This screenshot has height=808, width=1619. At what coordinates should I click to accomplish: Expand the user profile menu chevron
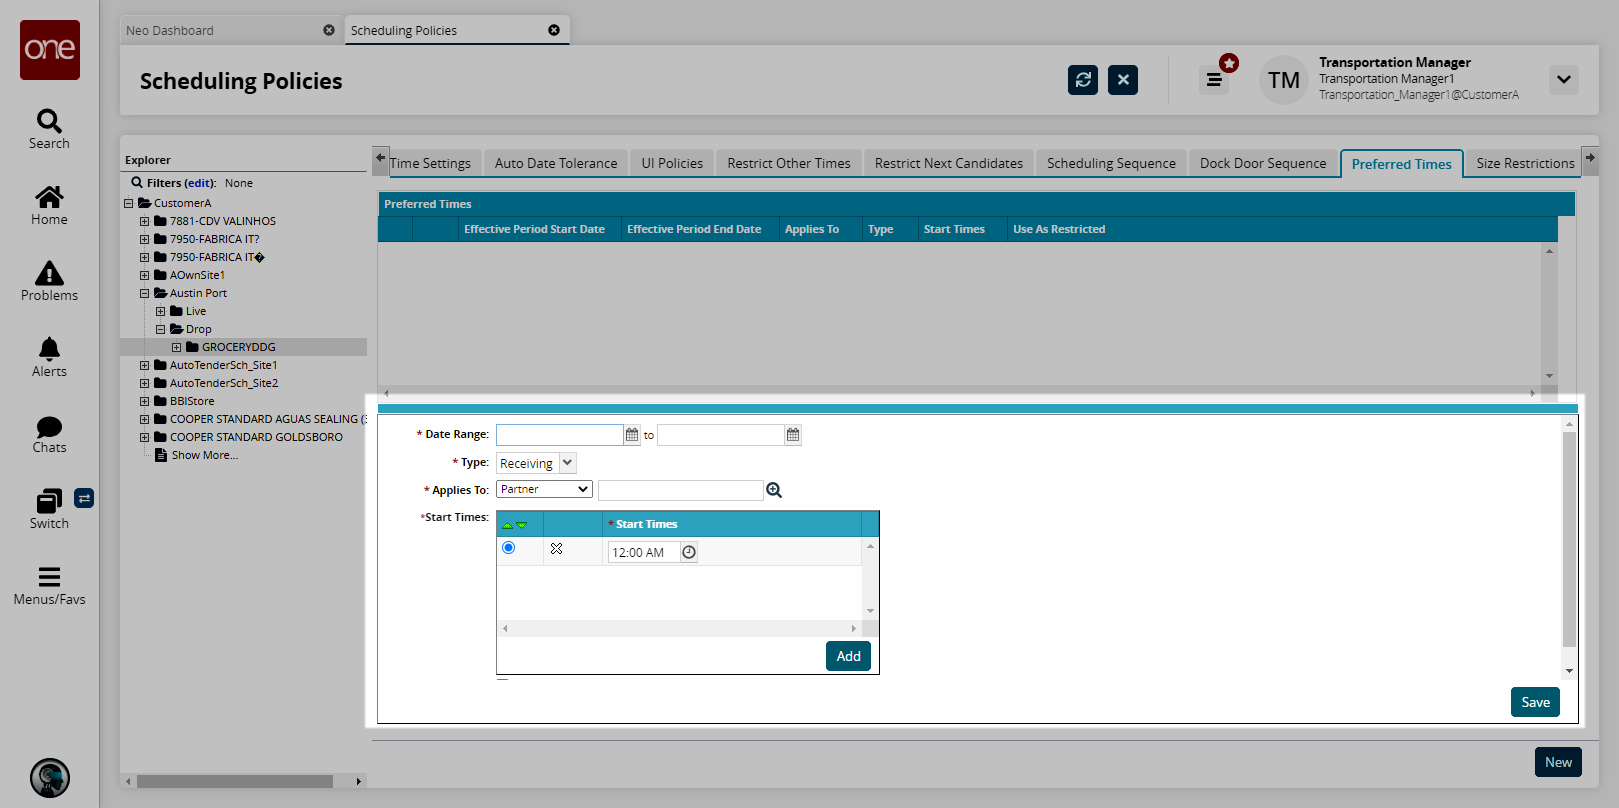click(x=1563, y=80)
